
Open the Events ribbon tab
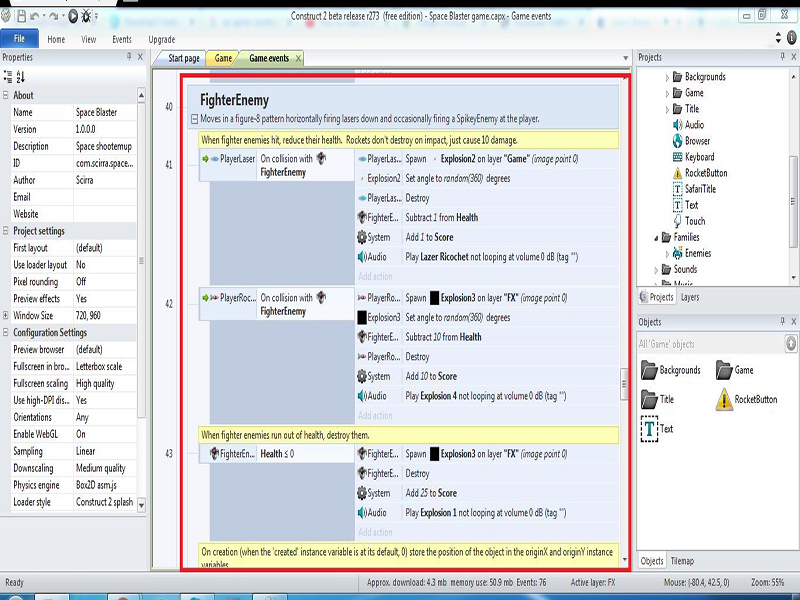[122, 39]
